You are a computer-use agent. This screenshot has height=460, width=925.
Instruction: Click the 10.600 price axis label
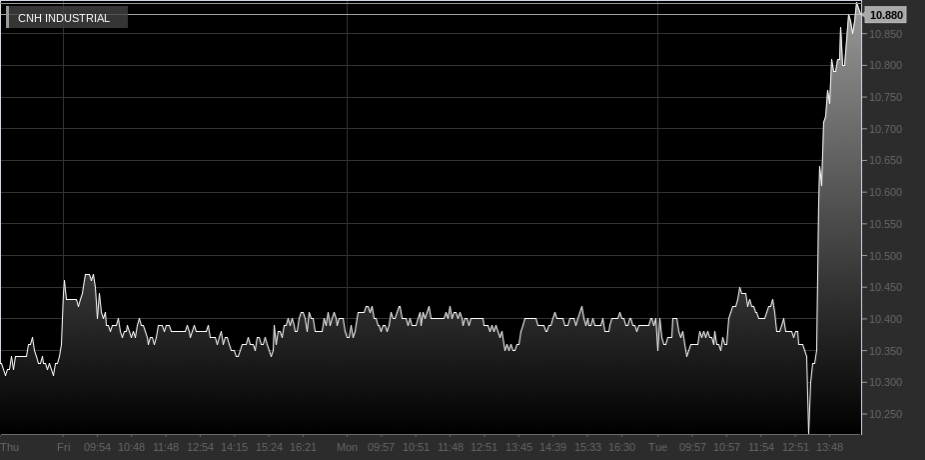click(x=886, y=192)
